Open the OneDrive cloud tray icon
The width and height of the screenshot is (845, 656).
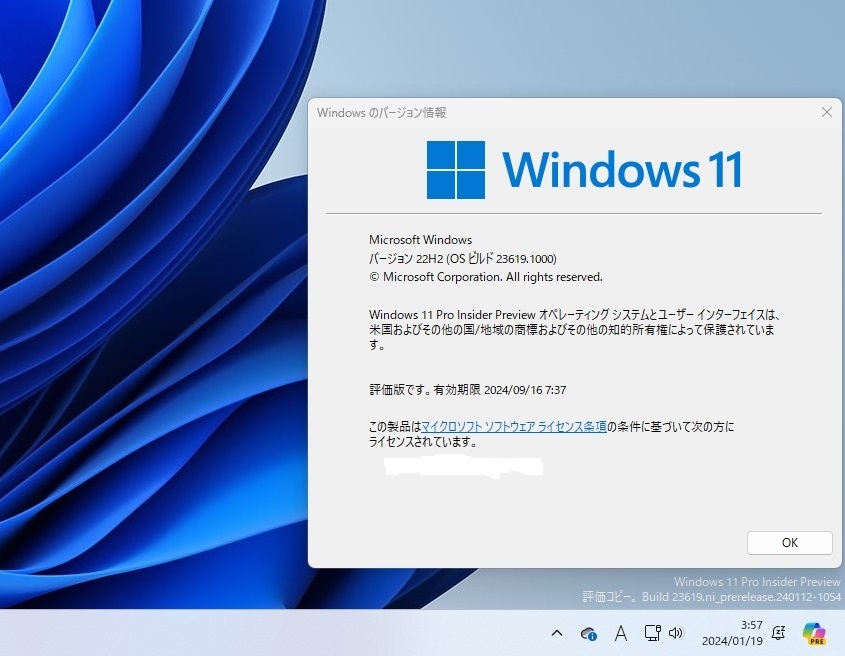pyautogui.click(x=588, y=633)
